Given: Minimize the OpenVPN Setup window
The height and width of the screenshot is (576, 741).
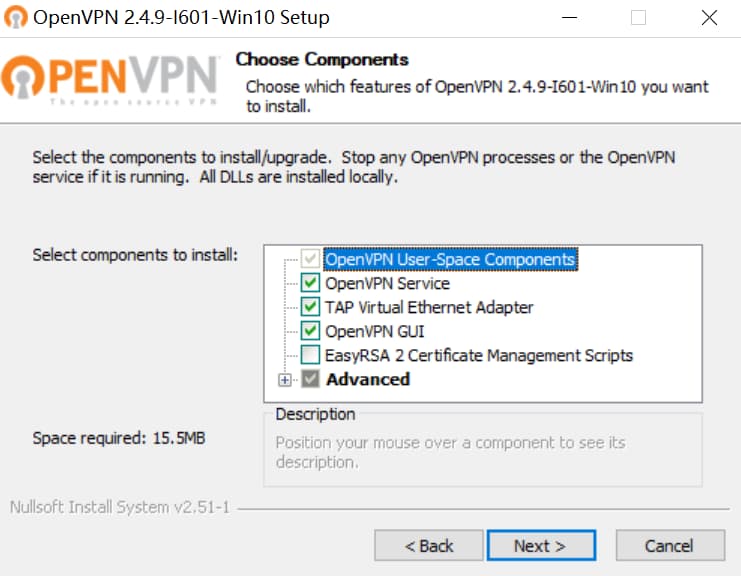Looking at the screenshot, I should click(x=568, y=17).
